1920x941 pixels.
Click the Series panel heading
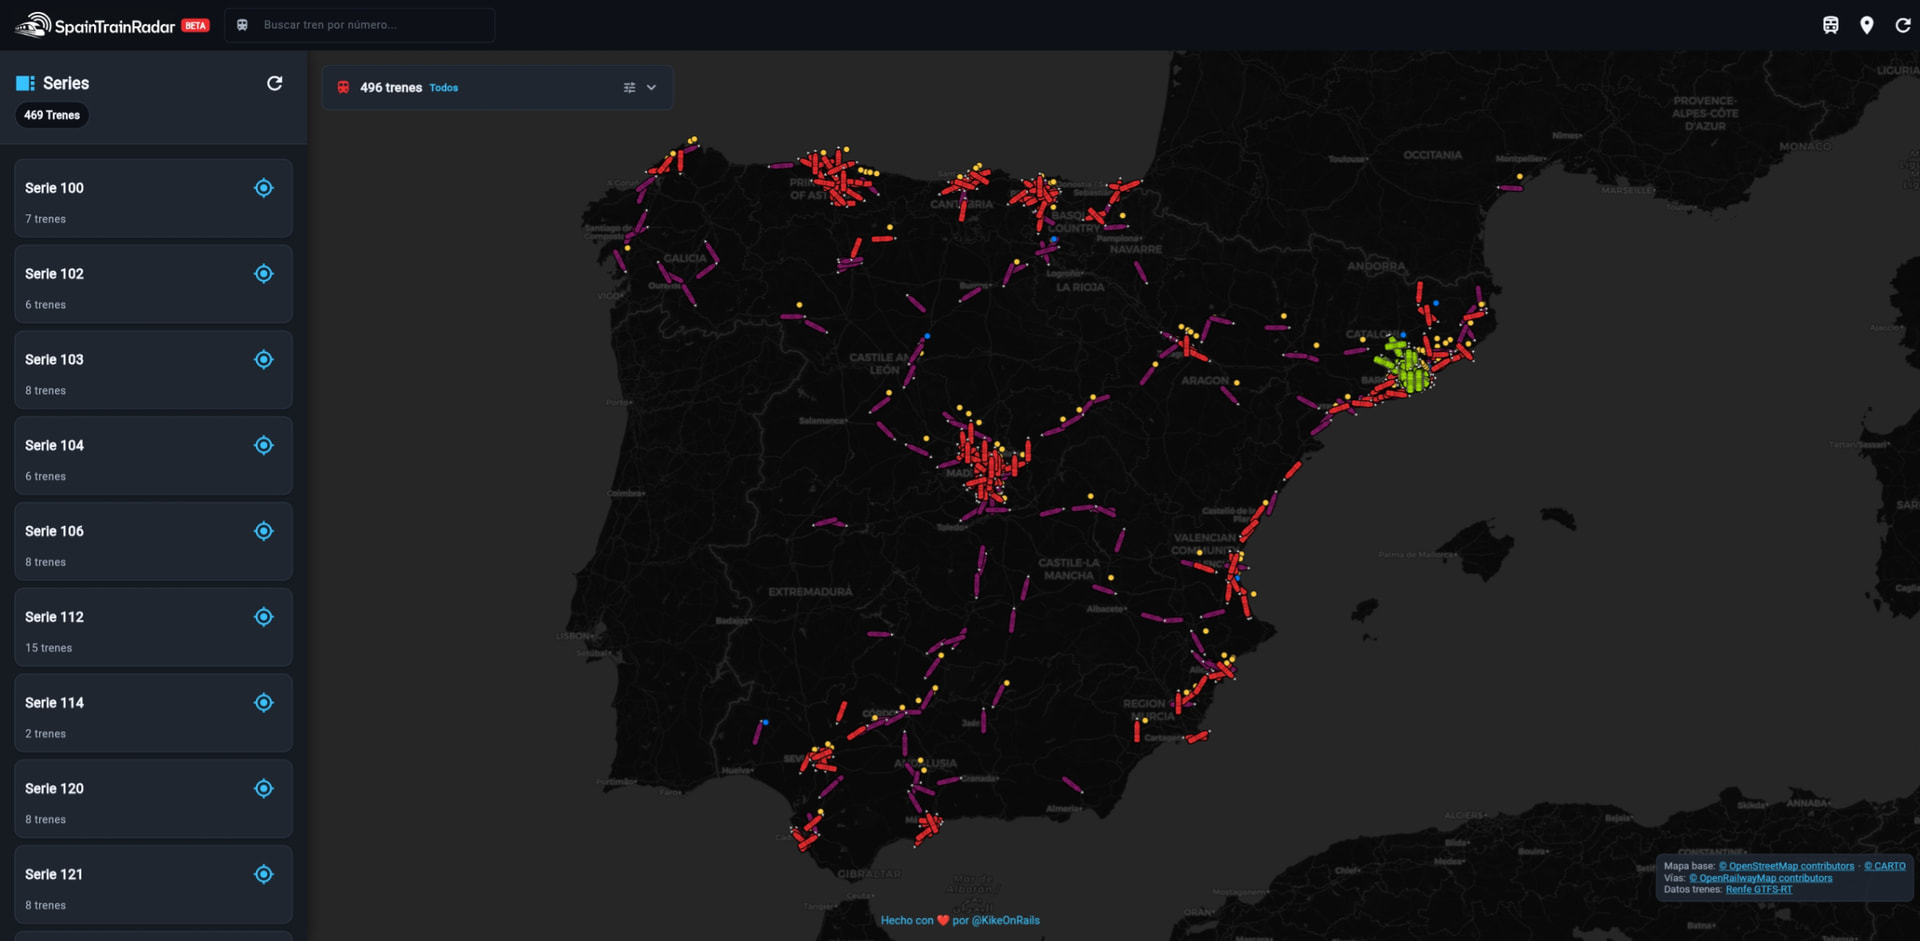66,83
